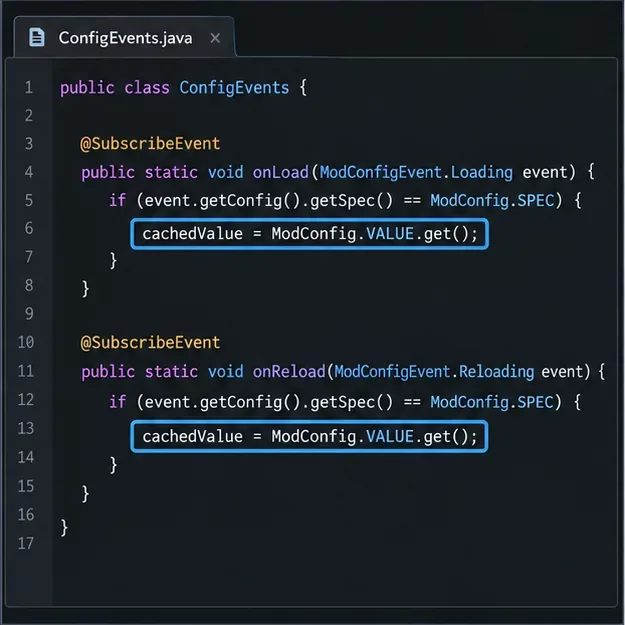
Task: Click event.getConfig() on line 5
Action: tap(222, 200)
